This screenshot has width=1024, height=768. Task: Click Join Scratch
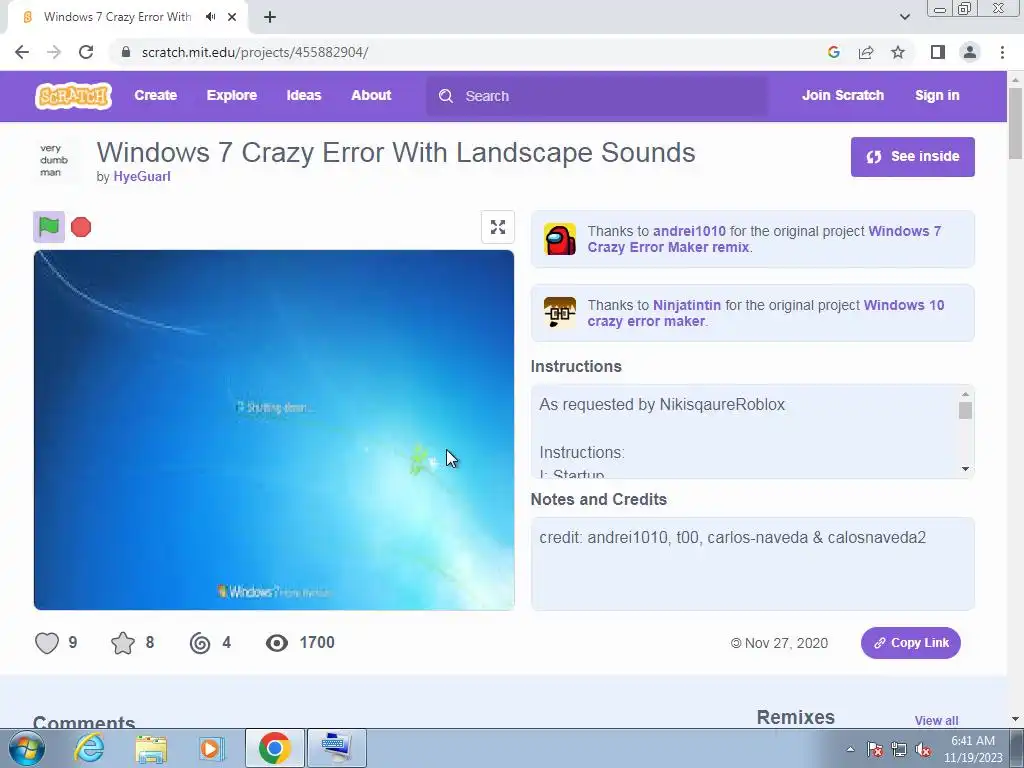(x=842, y=95)
